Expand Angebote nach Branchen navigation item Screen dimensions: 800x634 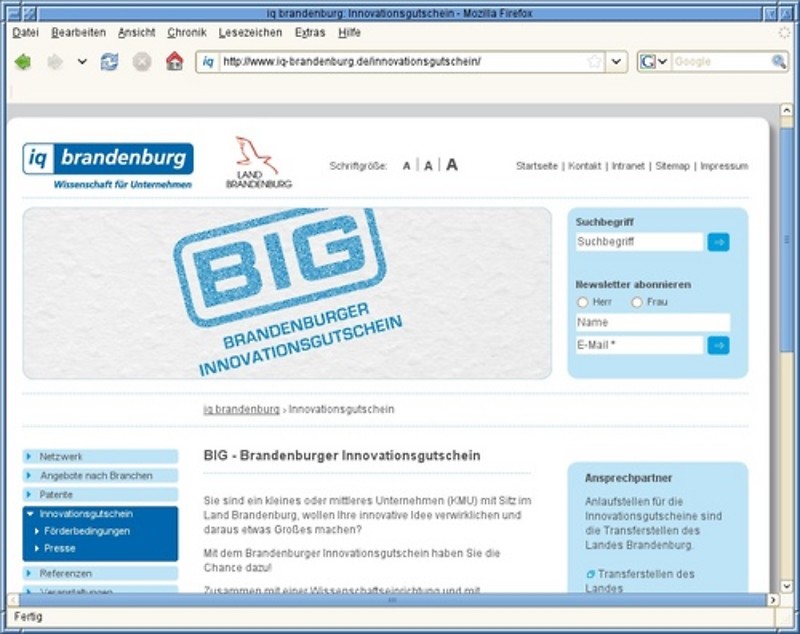(x=101, y=476)
